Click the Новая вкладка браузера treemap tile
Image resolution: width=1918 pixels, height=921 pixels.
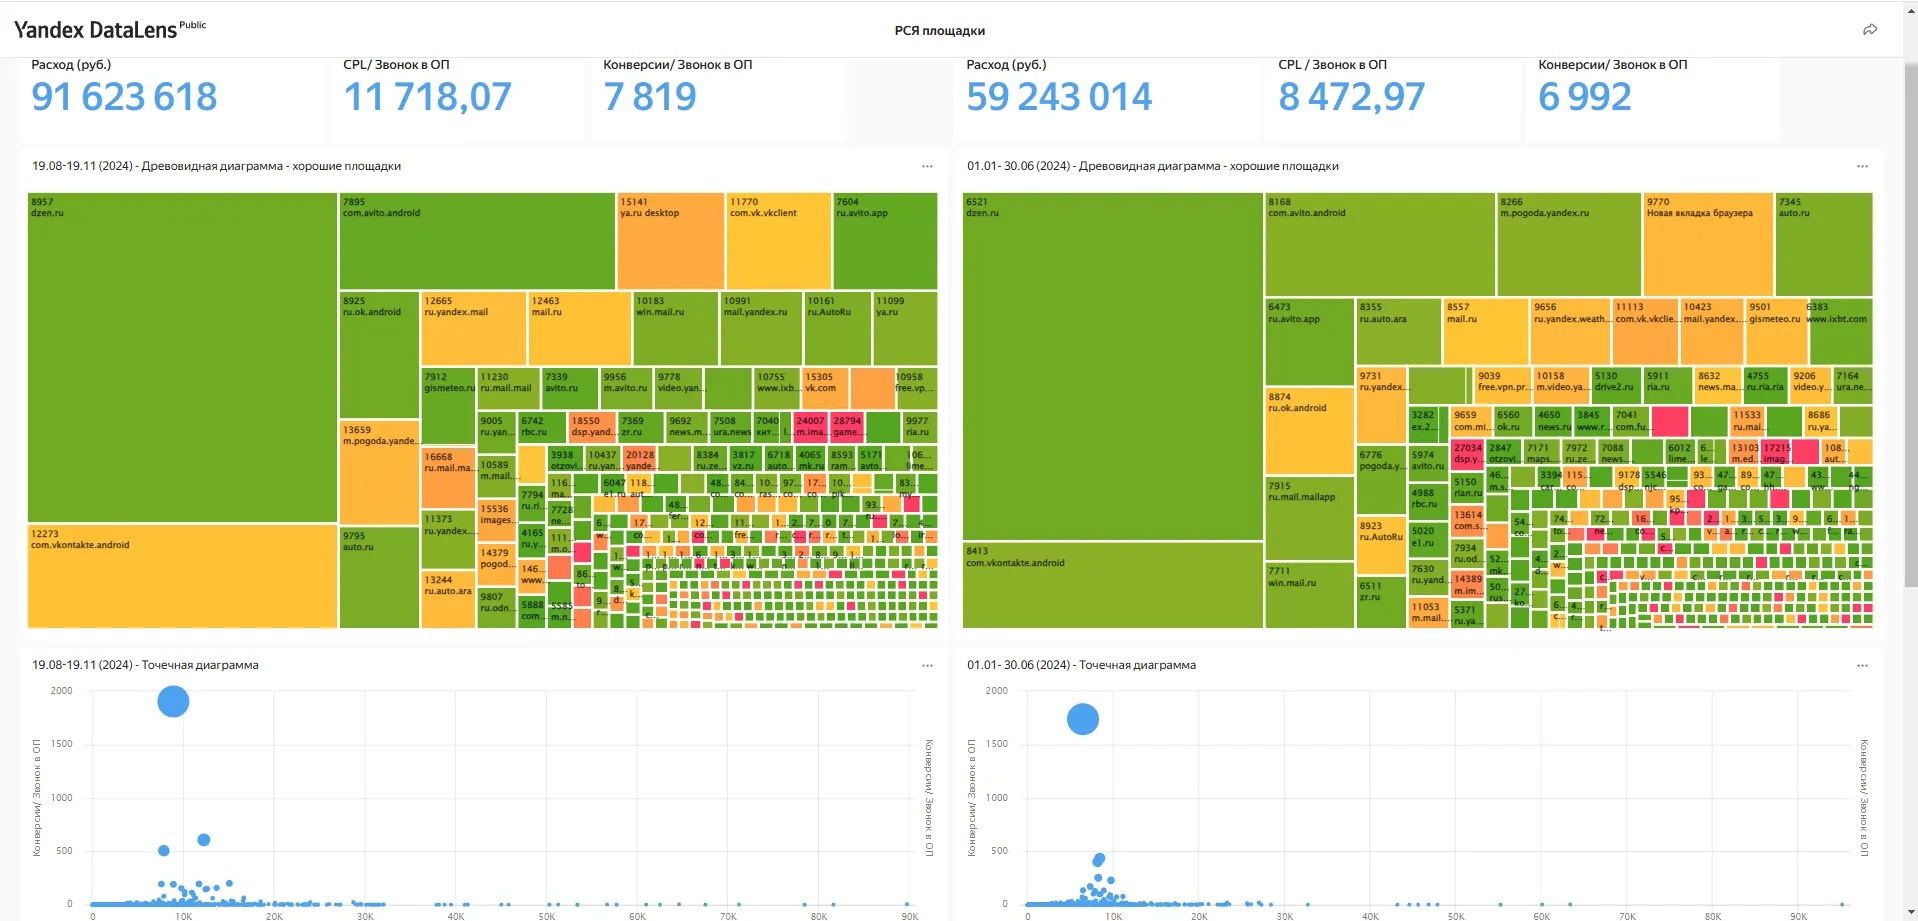pos(1707,245)
